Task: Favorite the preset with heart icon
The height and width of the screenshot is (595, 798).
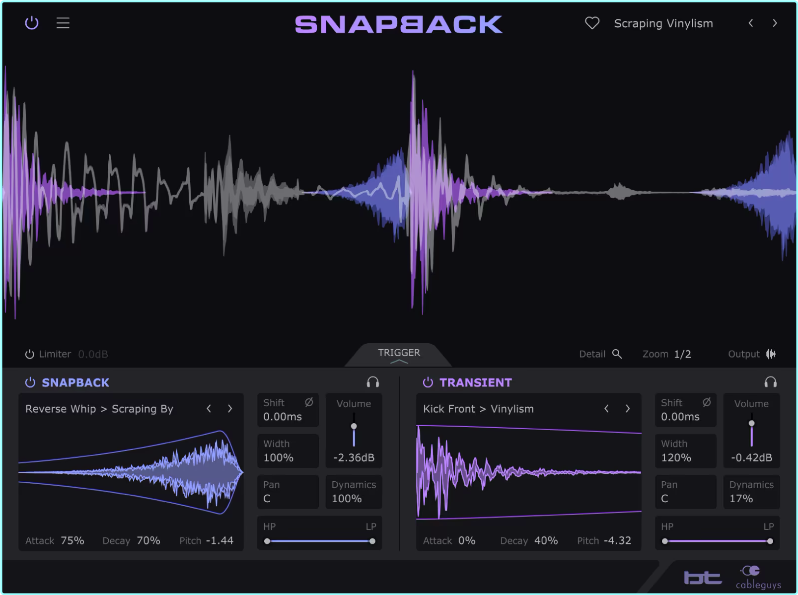Action: (x=592, y=23)
